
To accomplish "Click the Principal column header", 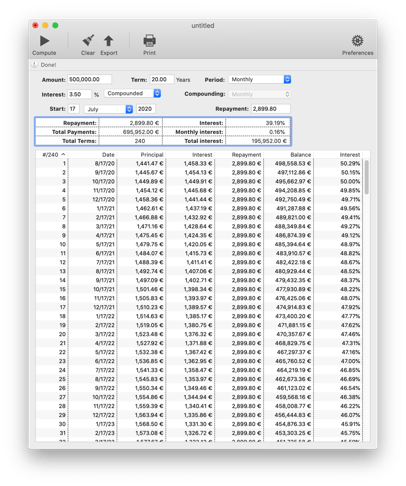I will 152,155.
